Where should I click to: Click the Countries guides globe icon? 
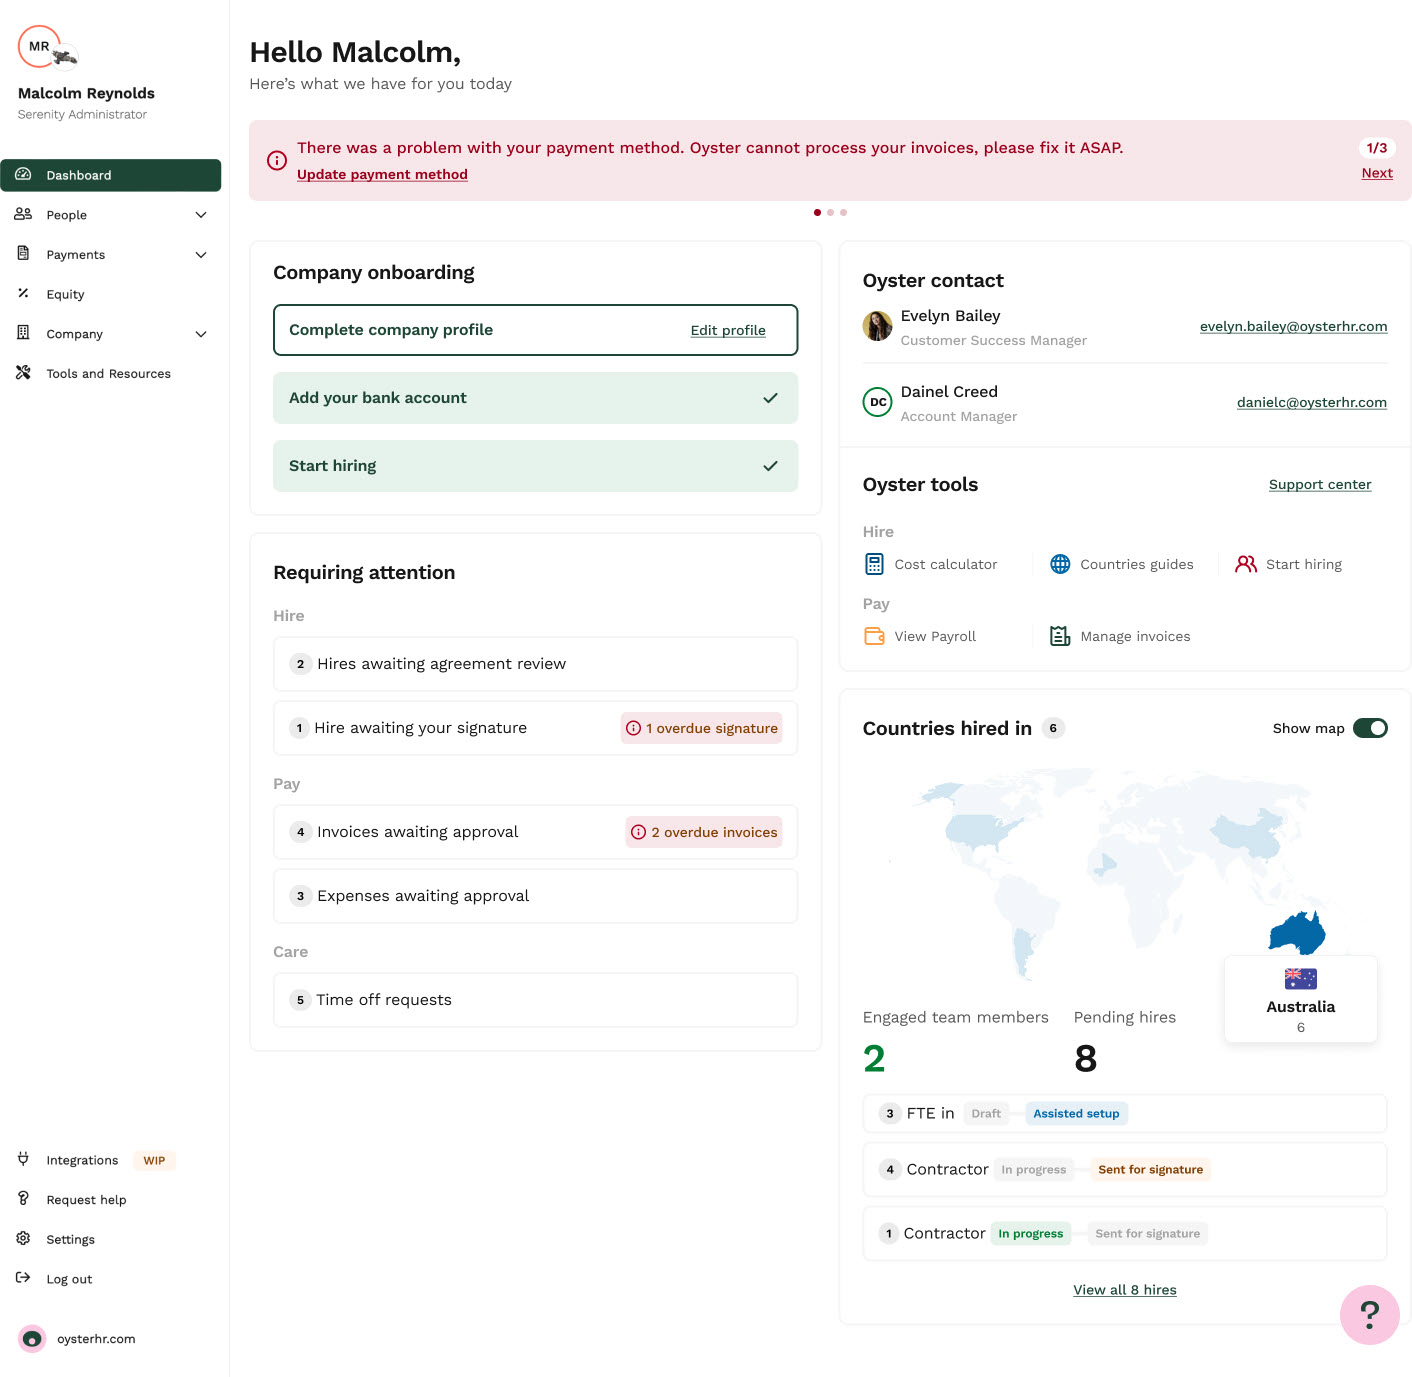point(1060,564)
